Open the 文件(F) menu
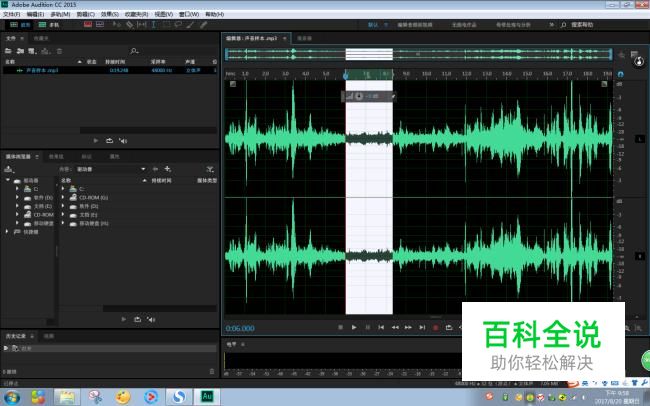650x406 pixels. click(12, 14)
